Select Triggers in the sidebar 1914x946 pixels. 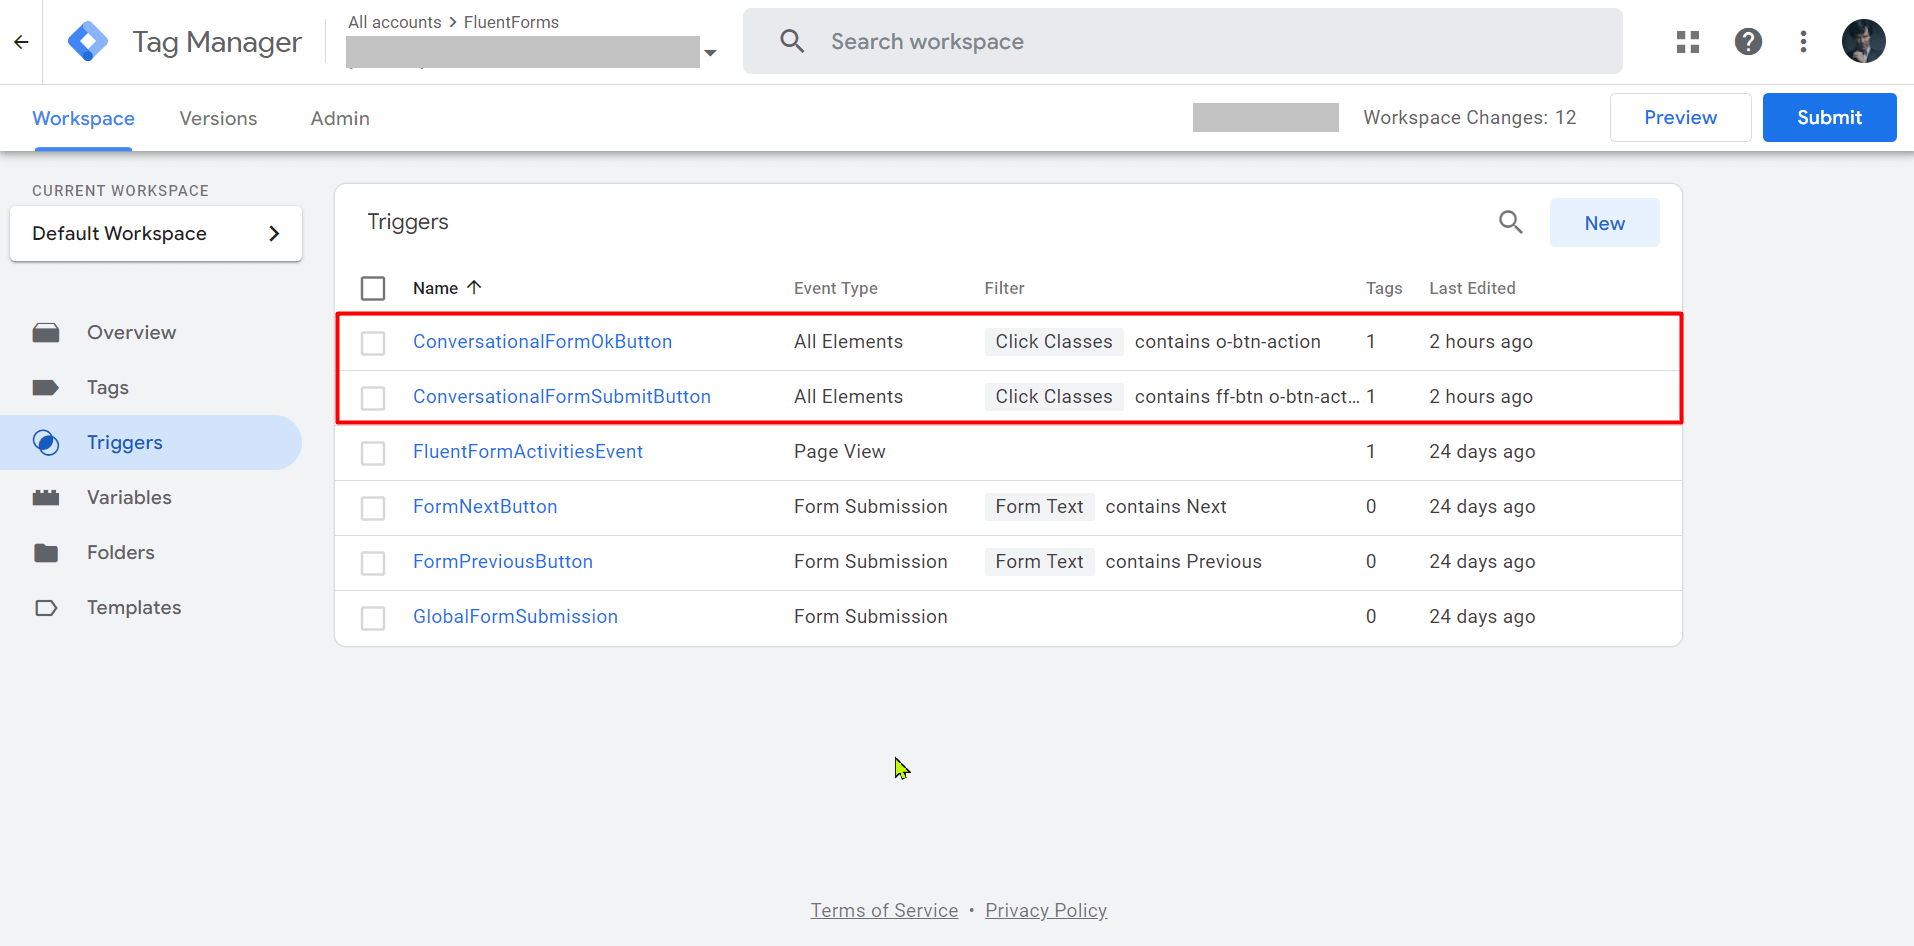pyautogui.click(x=150, y=442)
